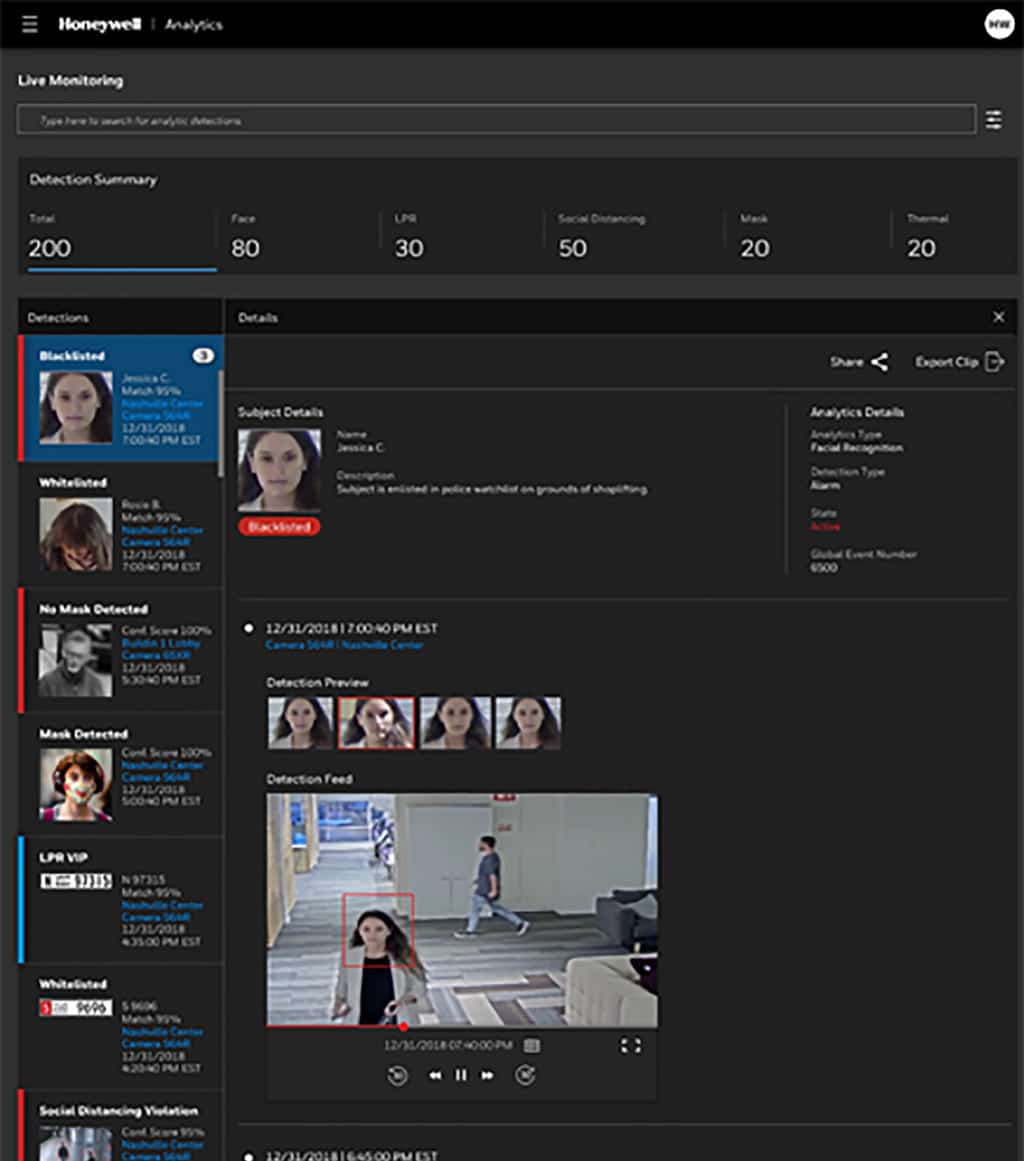Viewport: 1024px width, 1161px height.
Task: Fast forward the detection feed video
Action: pyautogui.click(x=488, y=1075)
